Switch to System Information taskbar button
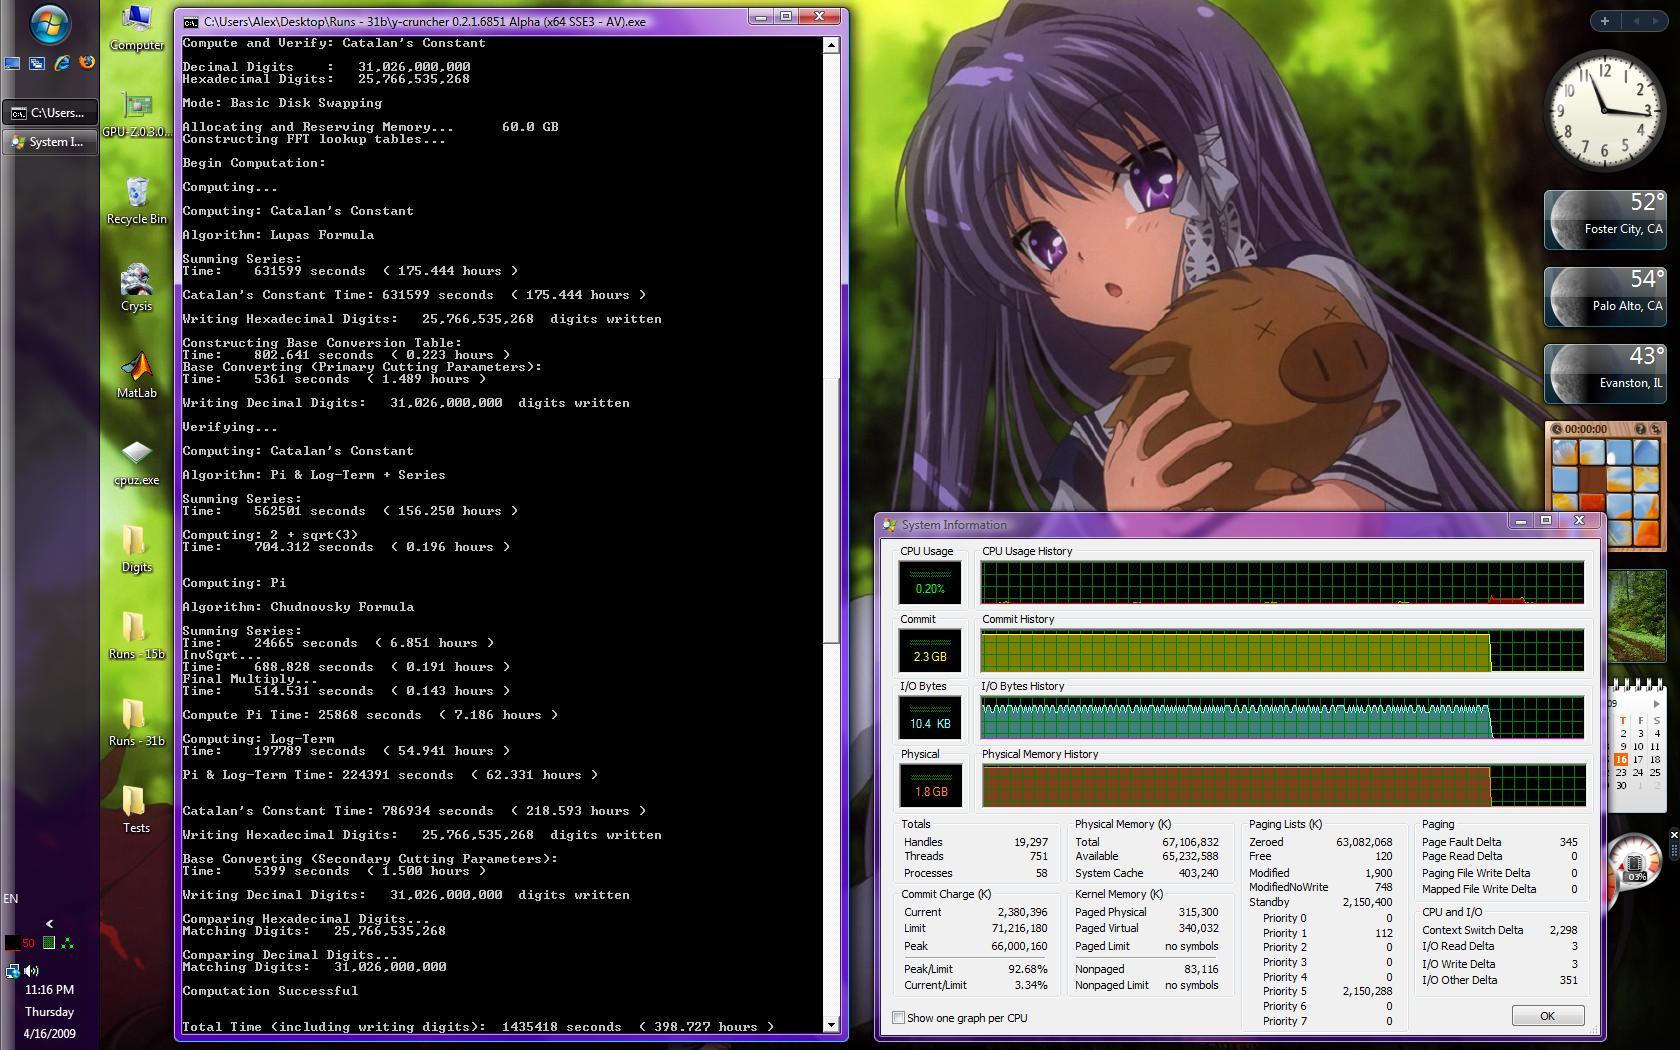The width and height of the screenshot is (1680, 1050). click(x=50, y=142)
